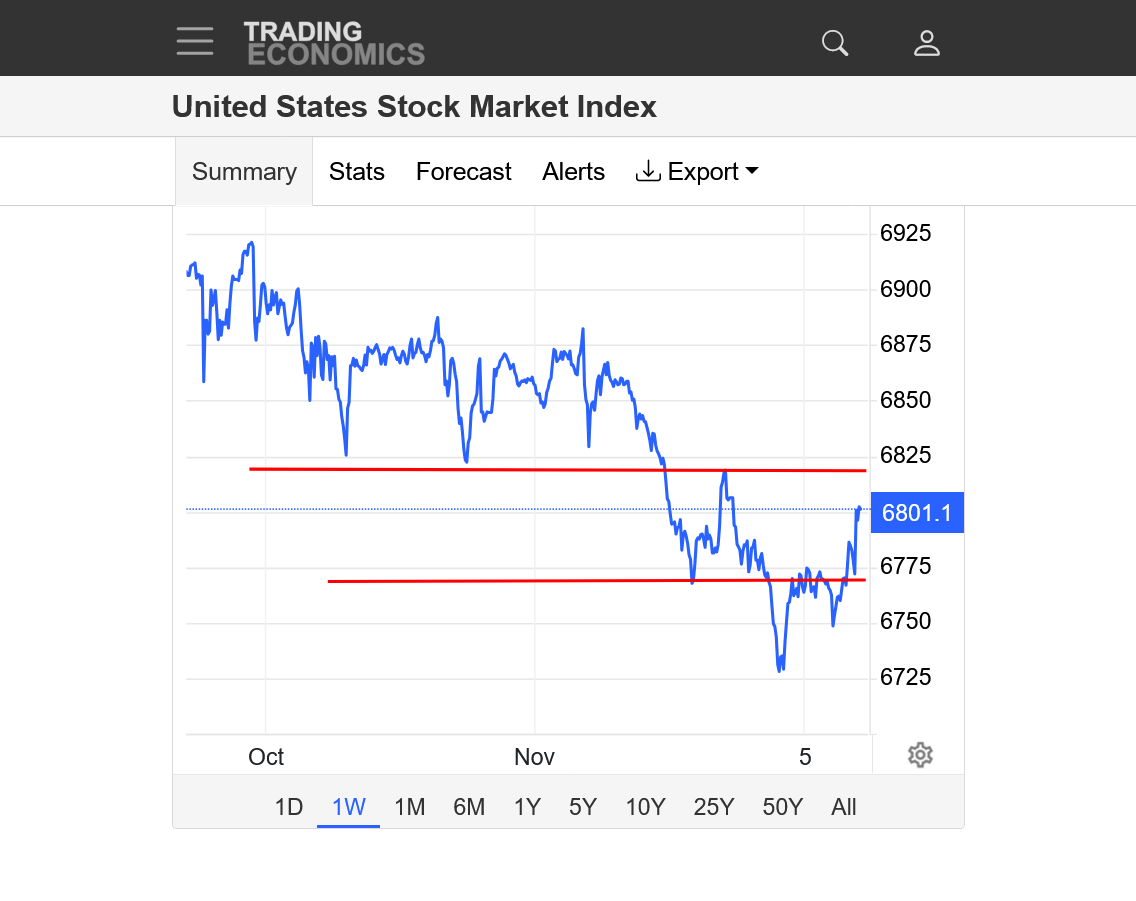Click the Trading Economics logo
Image resolution: width=1136 pixels, height=901 pixels.
pyautogui.click(x=334, y=43)
